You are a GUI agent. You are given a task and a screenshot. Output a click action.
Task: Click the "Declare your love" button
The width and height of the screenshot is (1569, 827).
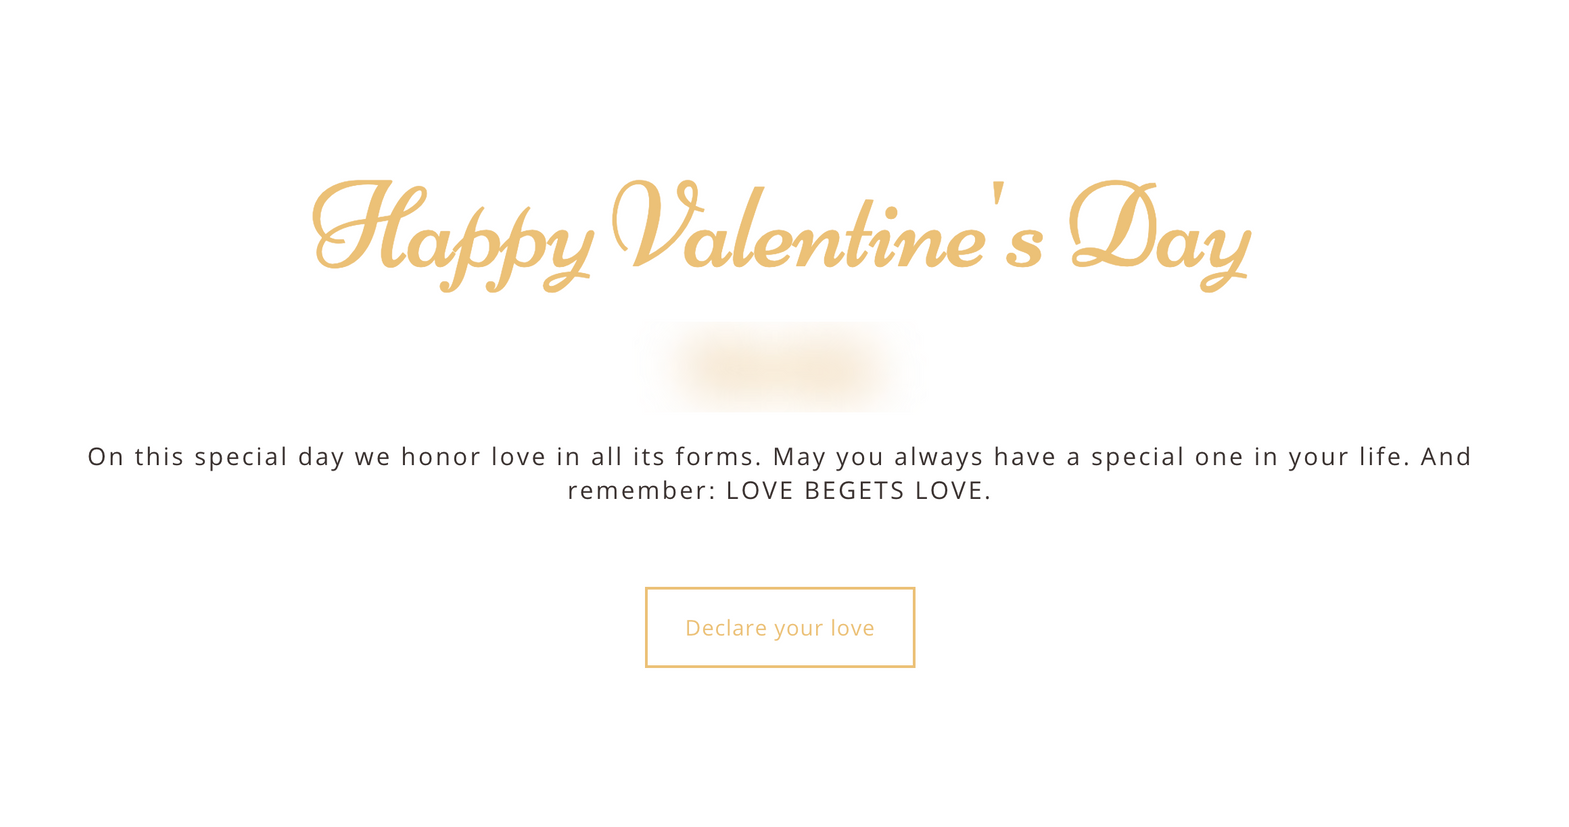(779, 627)
